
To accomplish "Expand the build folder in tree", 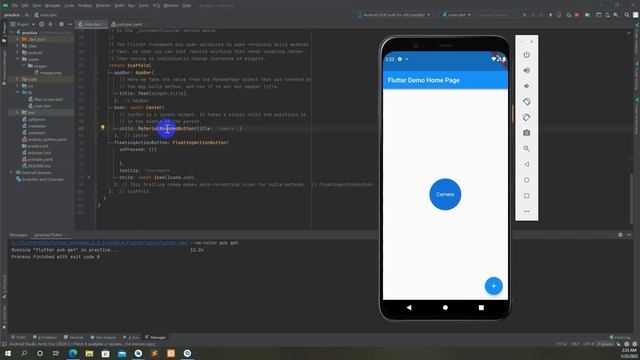I will [18, 79].
